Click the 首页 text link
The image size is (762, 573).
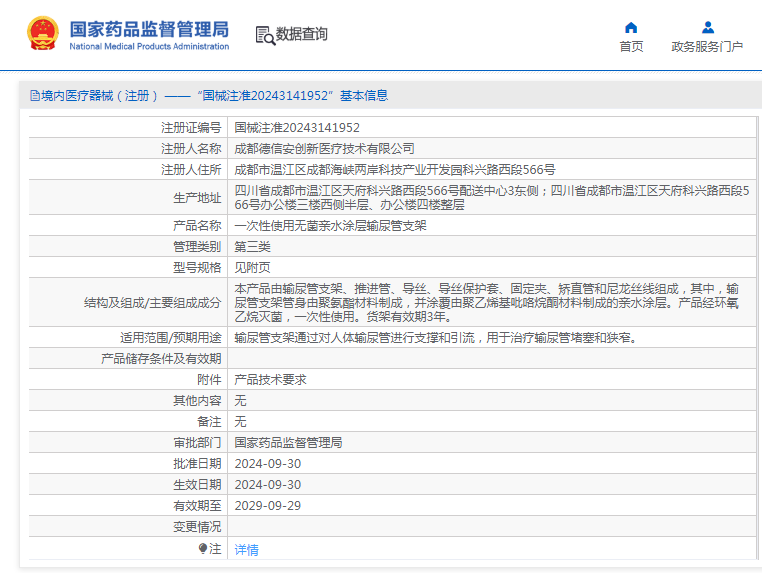click(631, 47)
